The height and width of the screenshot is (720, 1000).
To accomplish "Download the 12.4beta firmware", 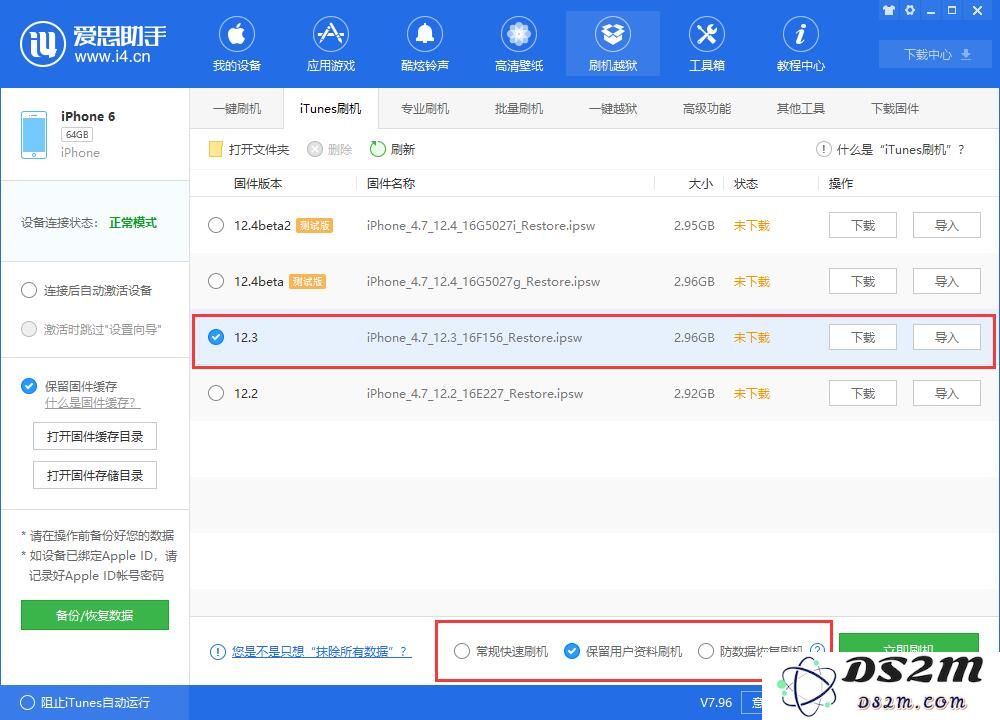I will pyautogui.click(x=863, y=281).
